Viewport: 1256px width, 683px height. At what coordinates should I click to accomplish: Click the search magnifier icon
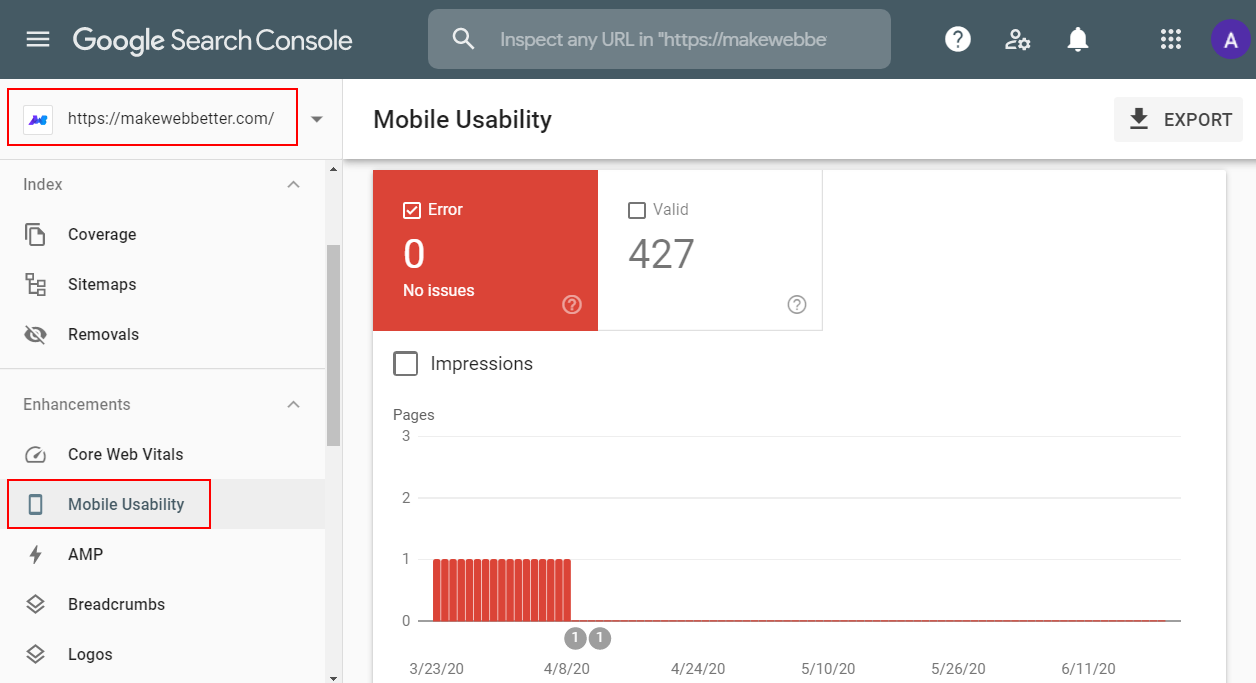click(x=463, y=39)
